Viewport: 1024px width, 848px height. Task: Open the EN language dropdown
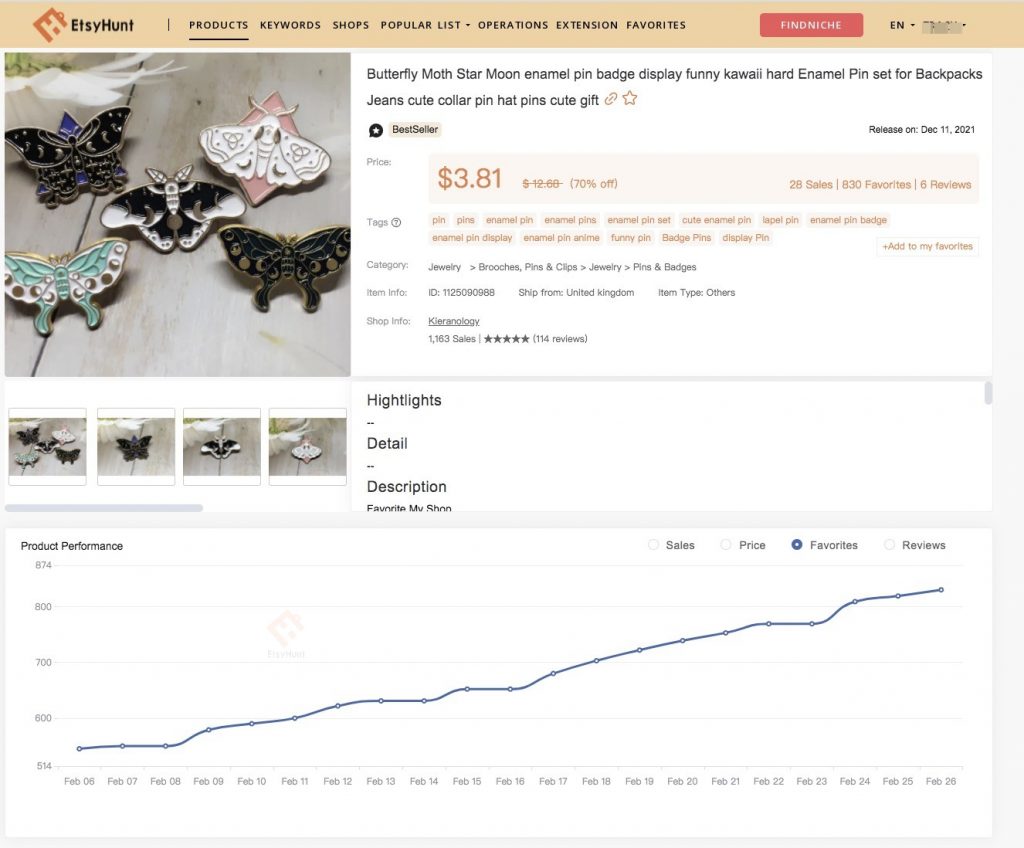tap(902, 25)
